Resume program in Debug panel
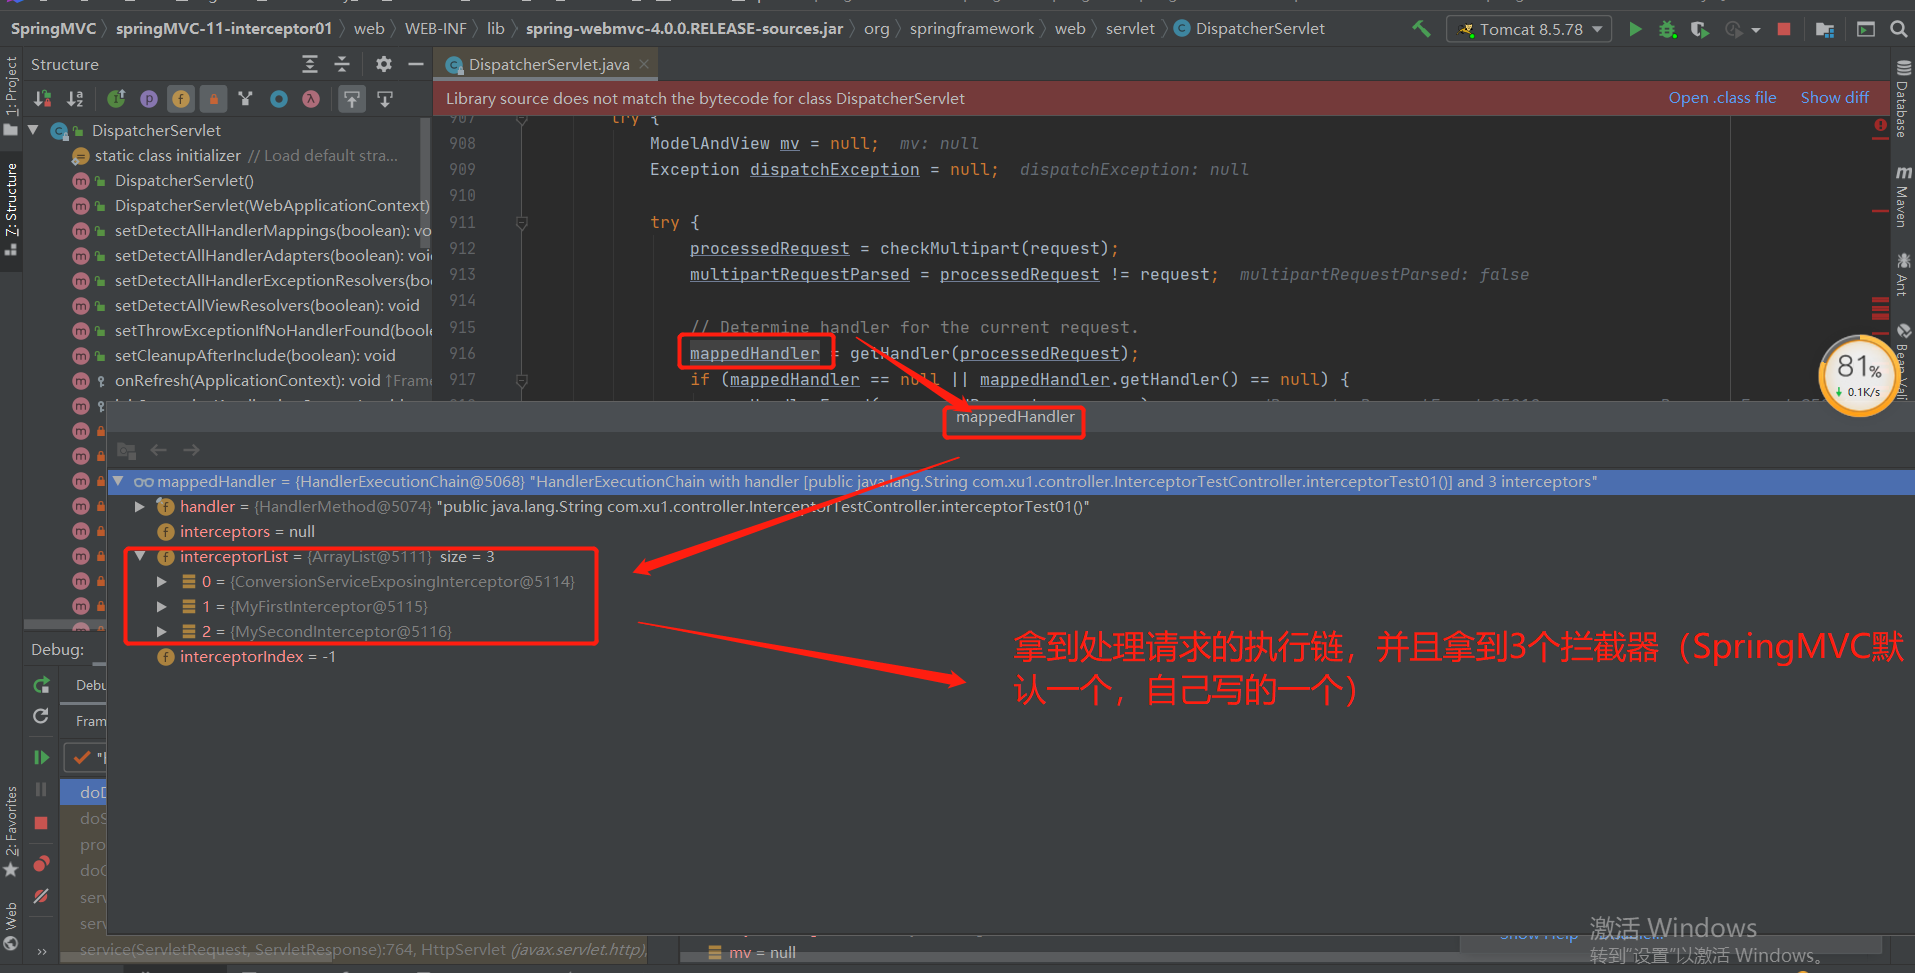The image size is (1915, 973). pyautogui.click(x=41, y=757)
